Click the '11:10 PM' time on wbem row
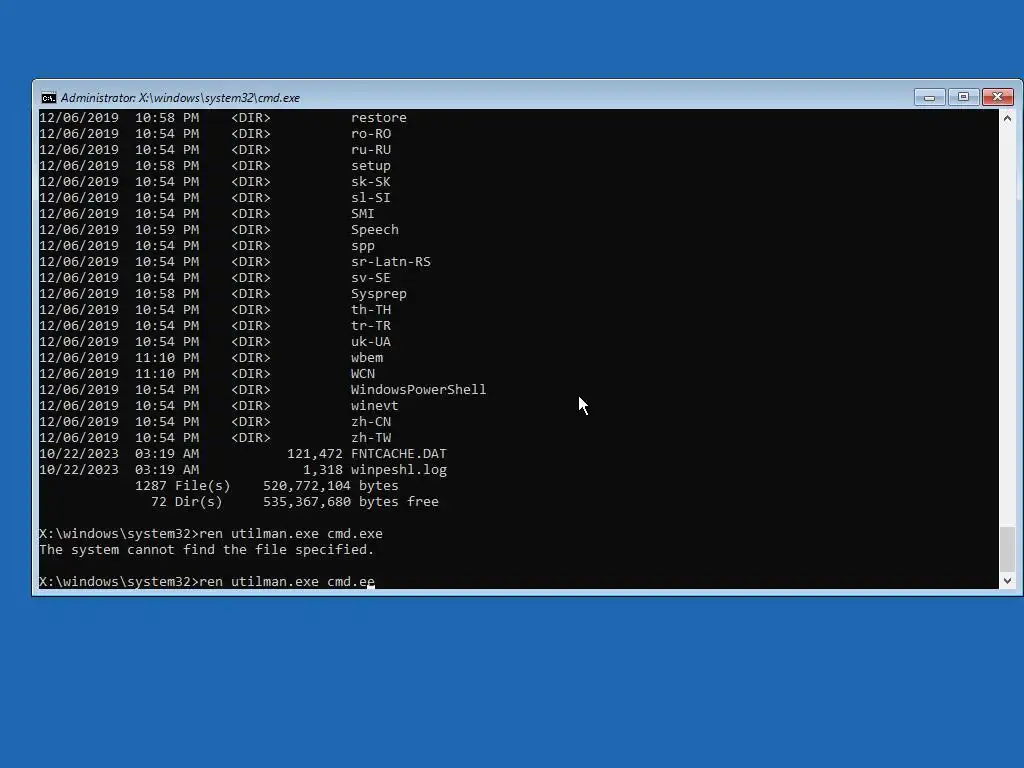 pos(167,357)
